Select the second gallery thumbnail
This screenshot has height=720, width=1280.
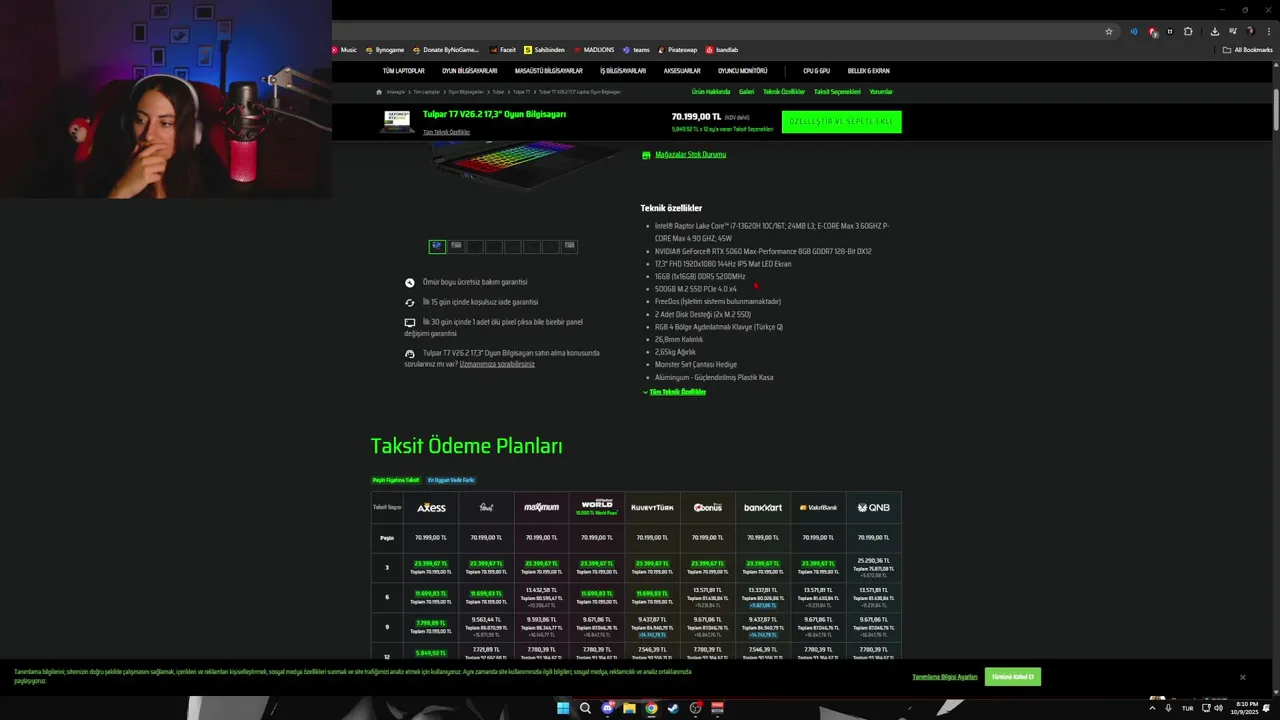[x=456, y=246]
